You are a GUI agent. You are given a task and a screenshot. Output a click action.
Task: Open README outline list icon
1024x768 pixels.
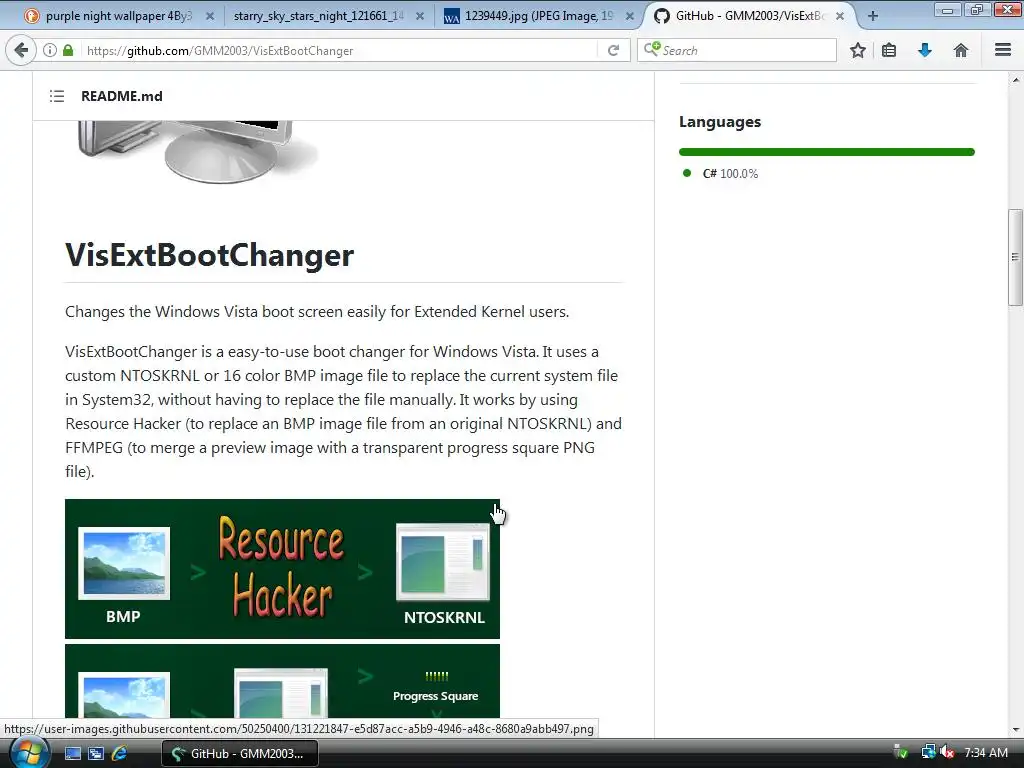pos(57,97)
